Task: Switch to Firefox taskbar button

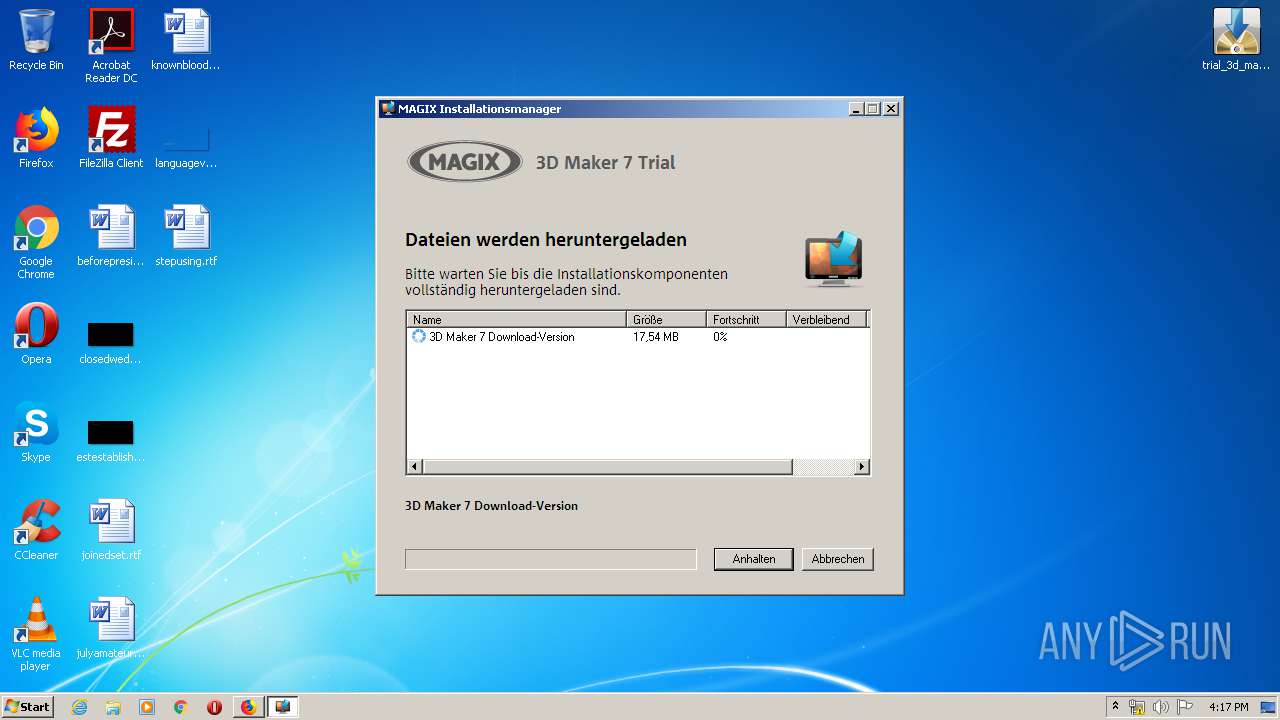Action: [248, 707]
